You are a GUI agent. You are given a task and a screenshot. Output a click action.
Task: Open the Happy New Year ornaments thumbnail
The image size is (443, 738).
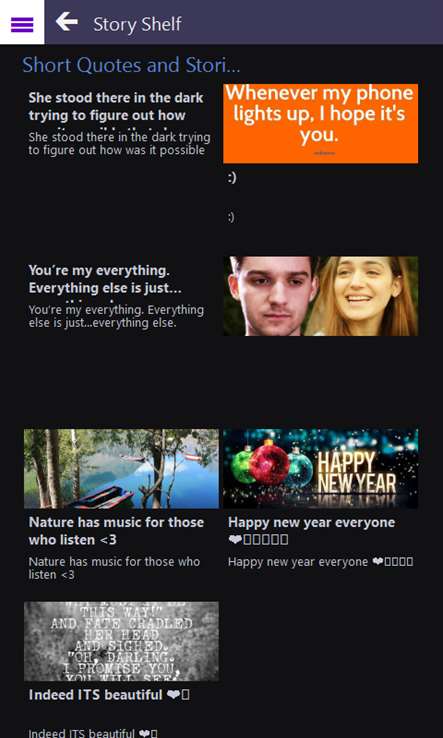click(321, 468)
